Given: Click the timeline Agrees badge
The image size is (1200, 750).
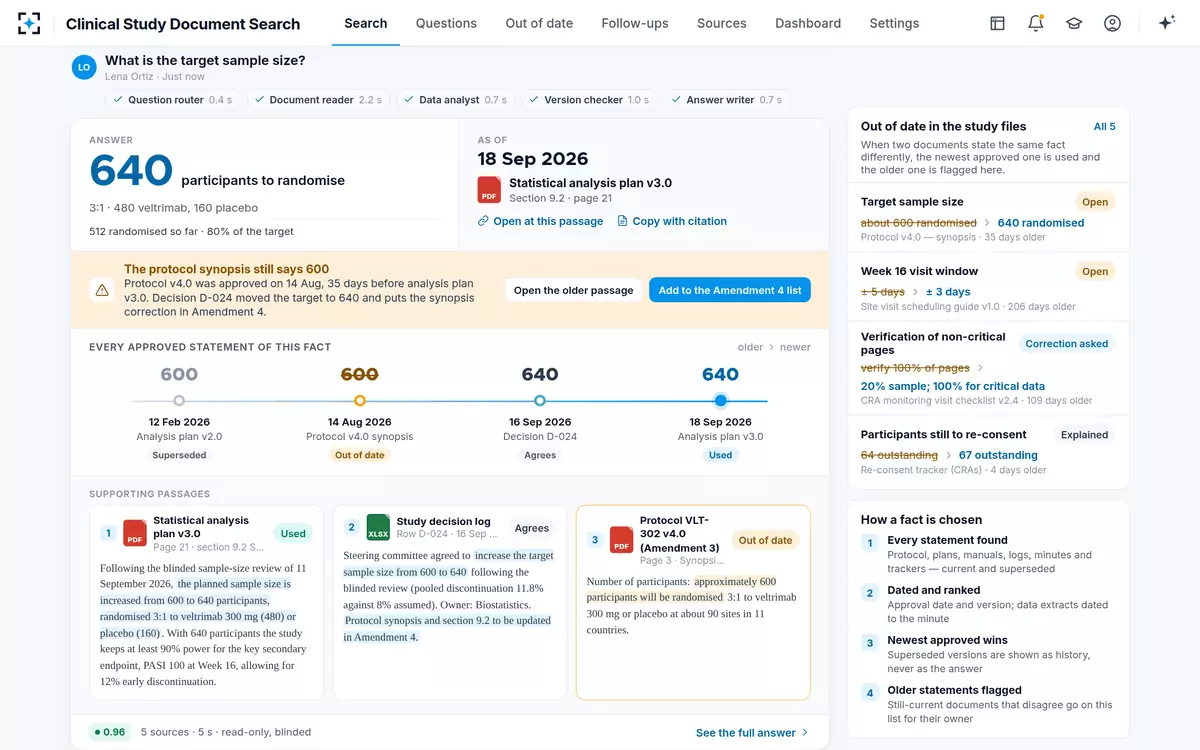Looking at the screenshot, I should [540, 455].
